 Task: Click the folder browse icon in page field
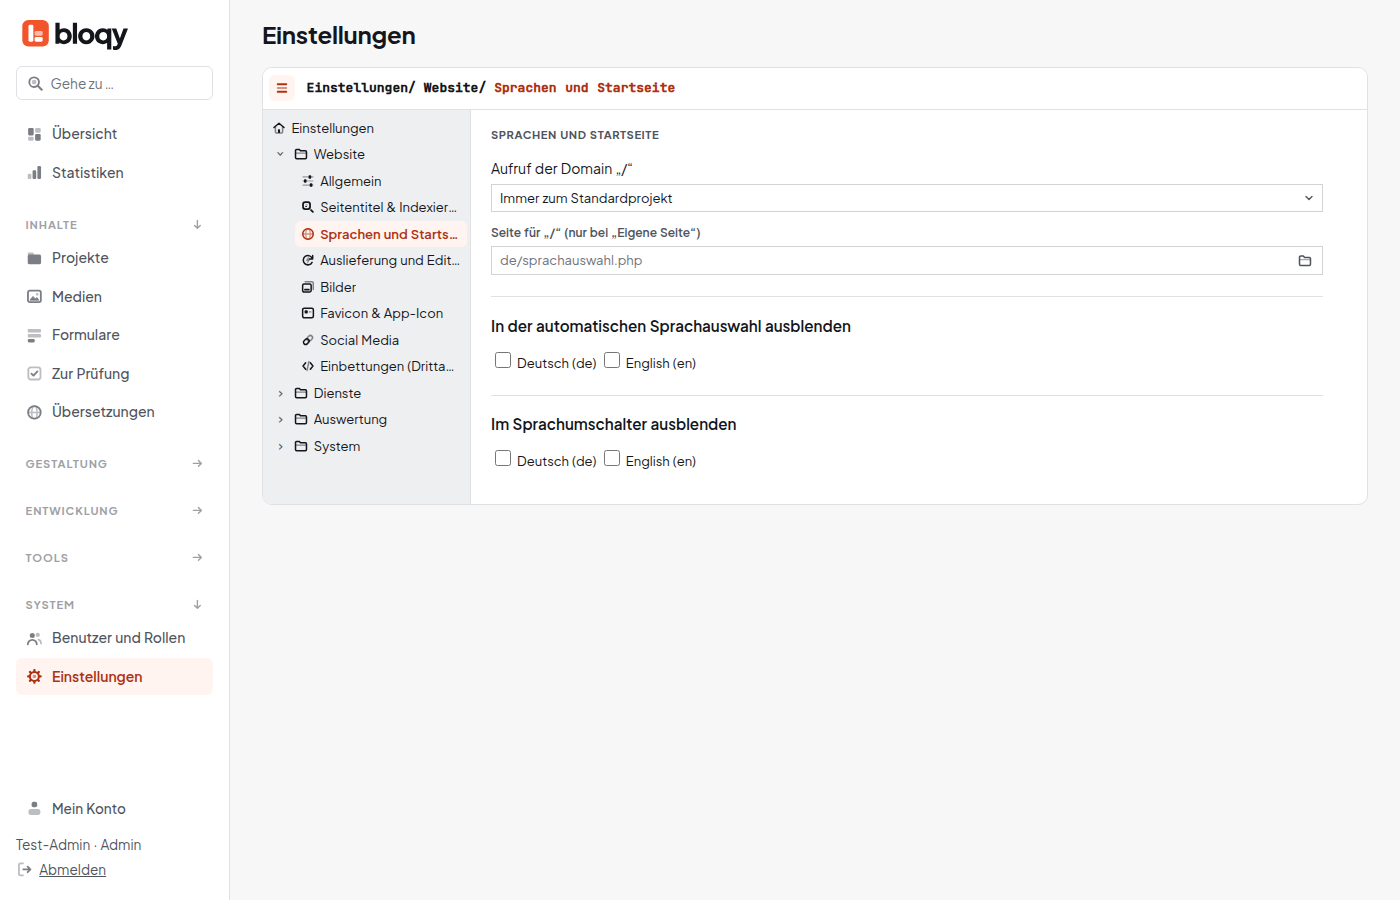pos(1305,261)
